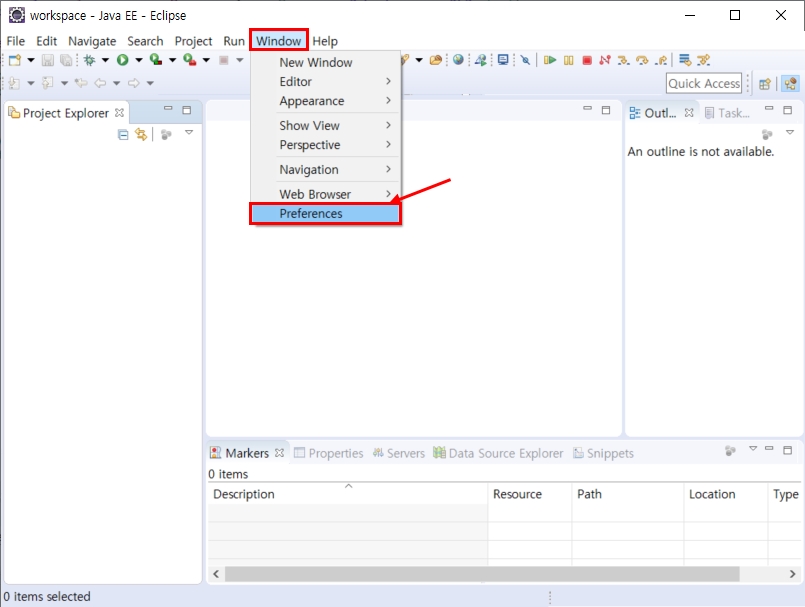Open the Perspective submenu
Image resolution: width=805 pixels, height=607 pixels.
(325, 145)
